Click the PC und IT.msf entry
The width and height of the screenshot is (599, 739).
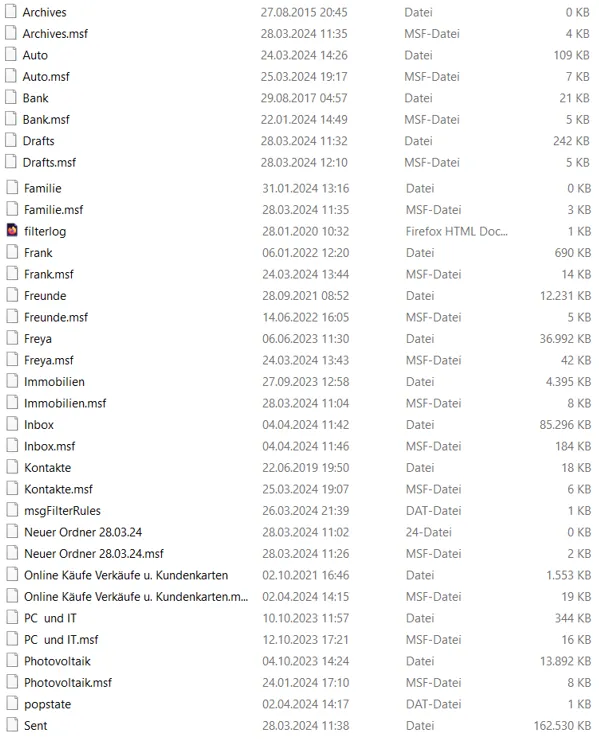pos(299,639)
